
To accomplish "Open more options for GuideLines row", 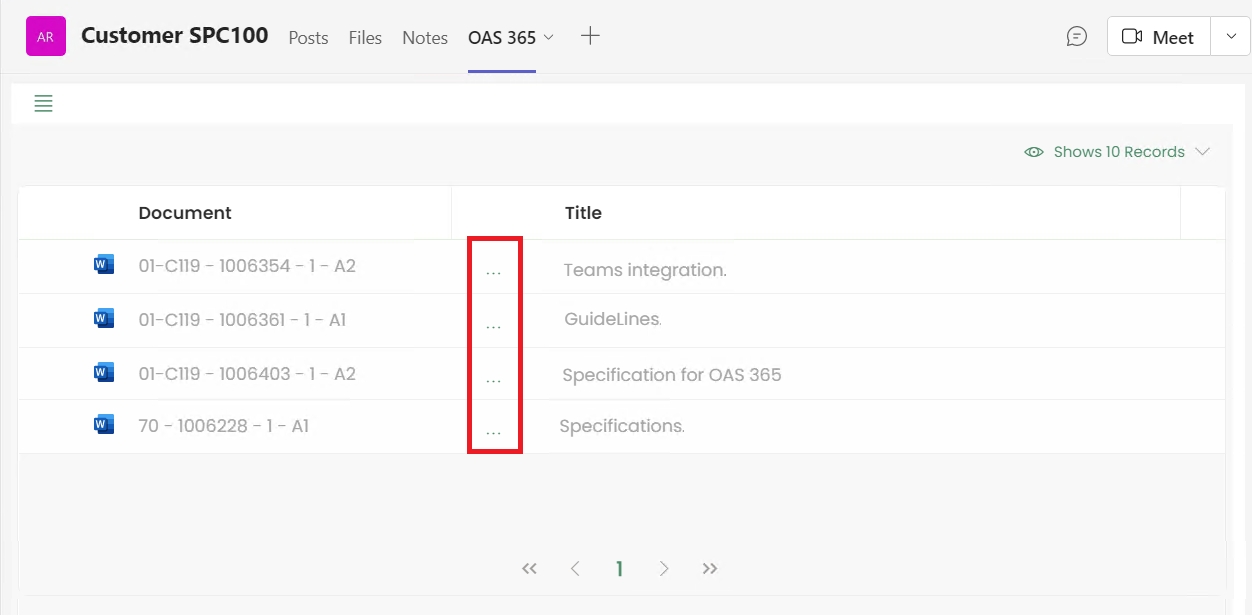I will point(493,325).
